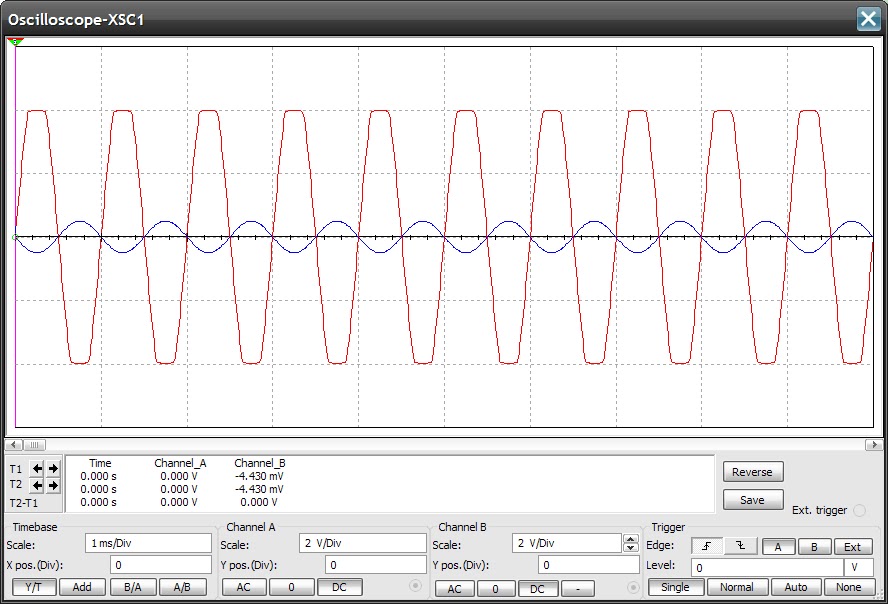Set Channel B coupling to 0

(x=495, y=588)
